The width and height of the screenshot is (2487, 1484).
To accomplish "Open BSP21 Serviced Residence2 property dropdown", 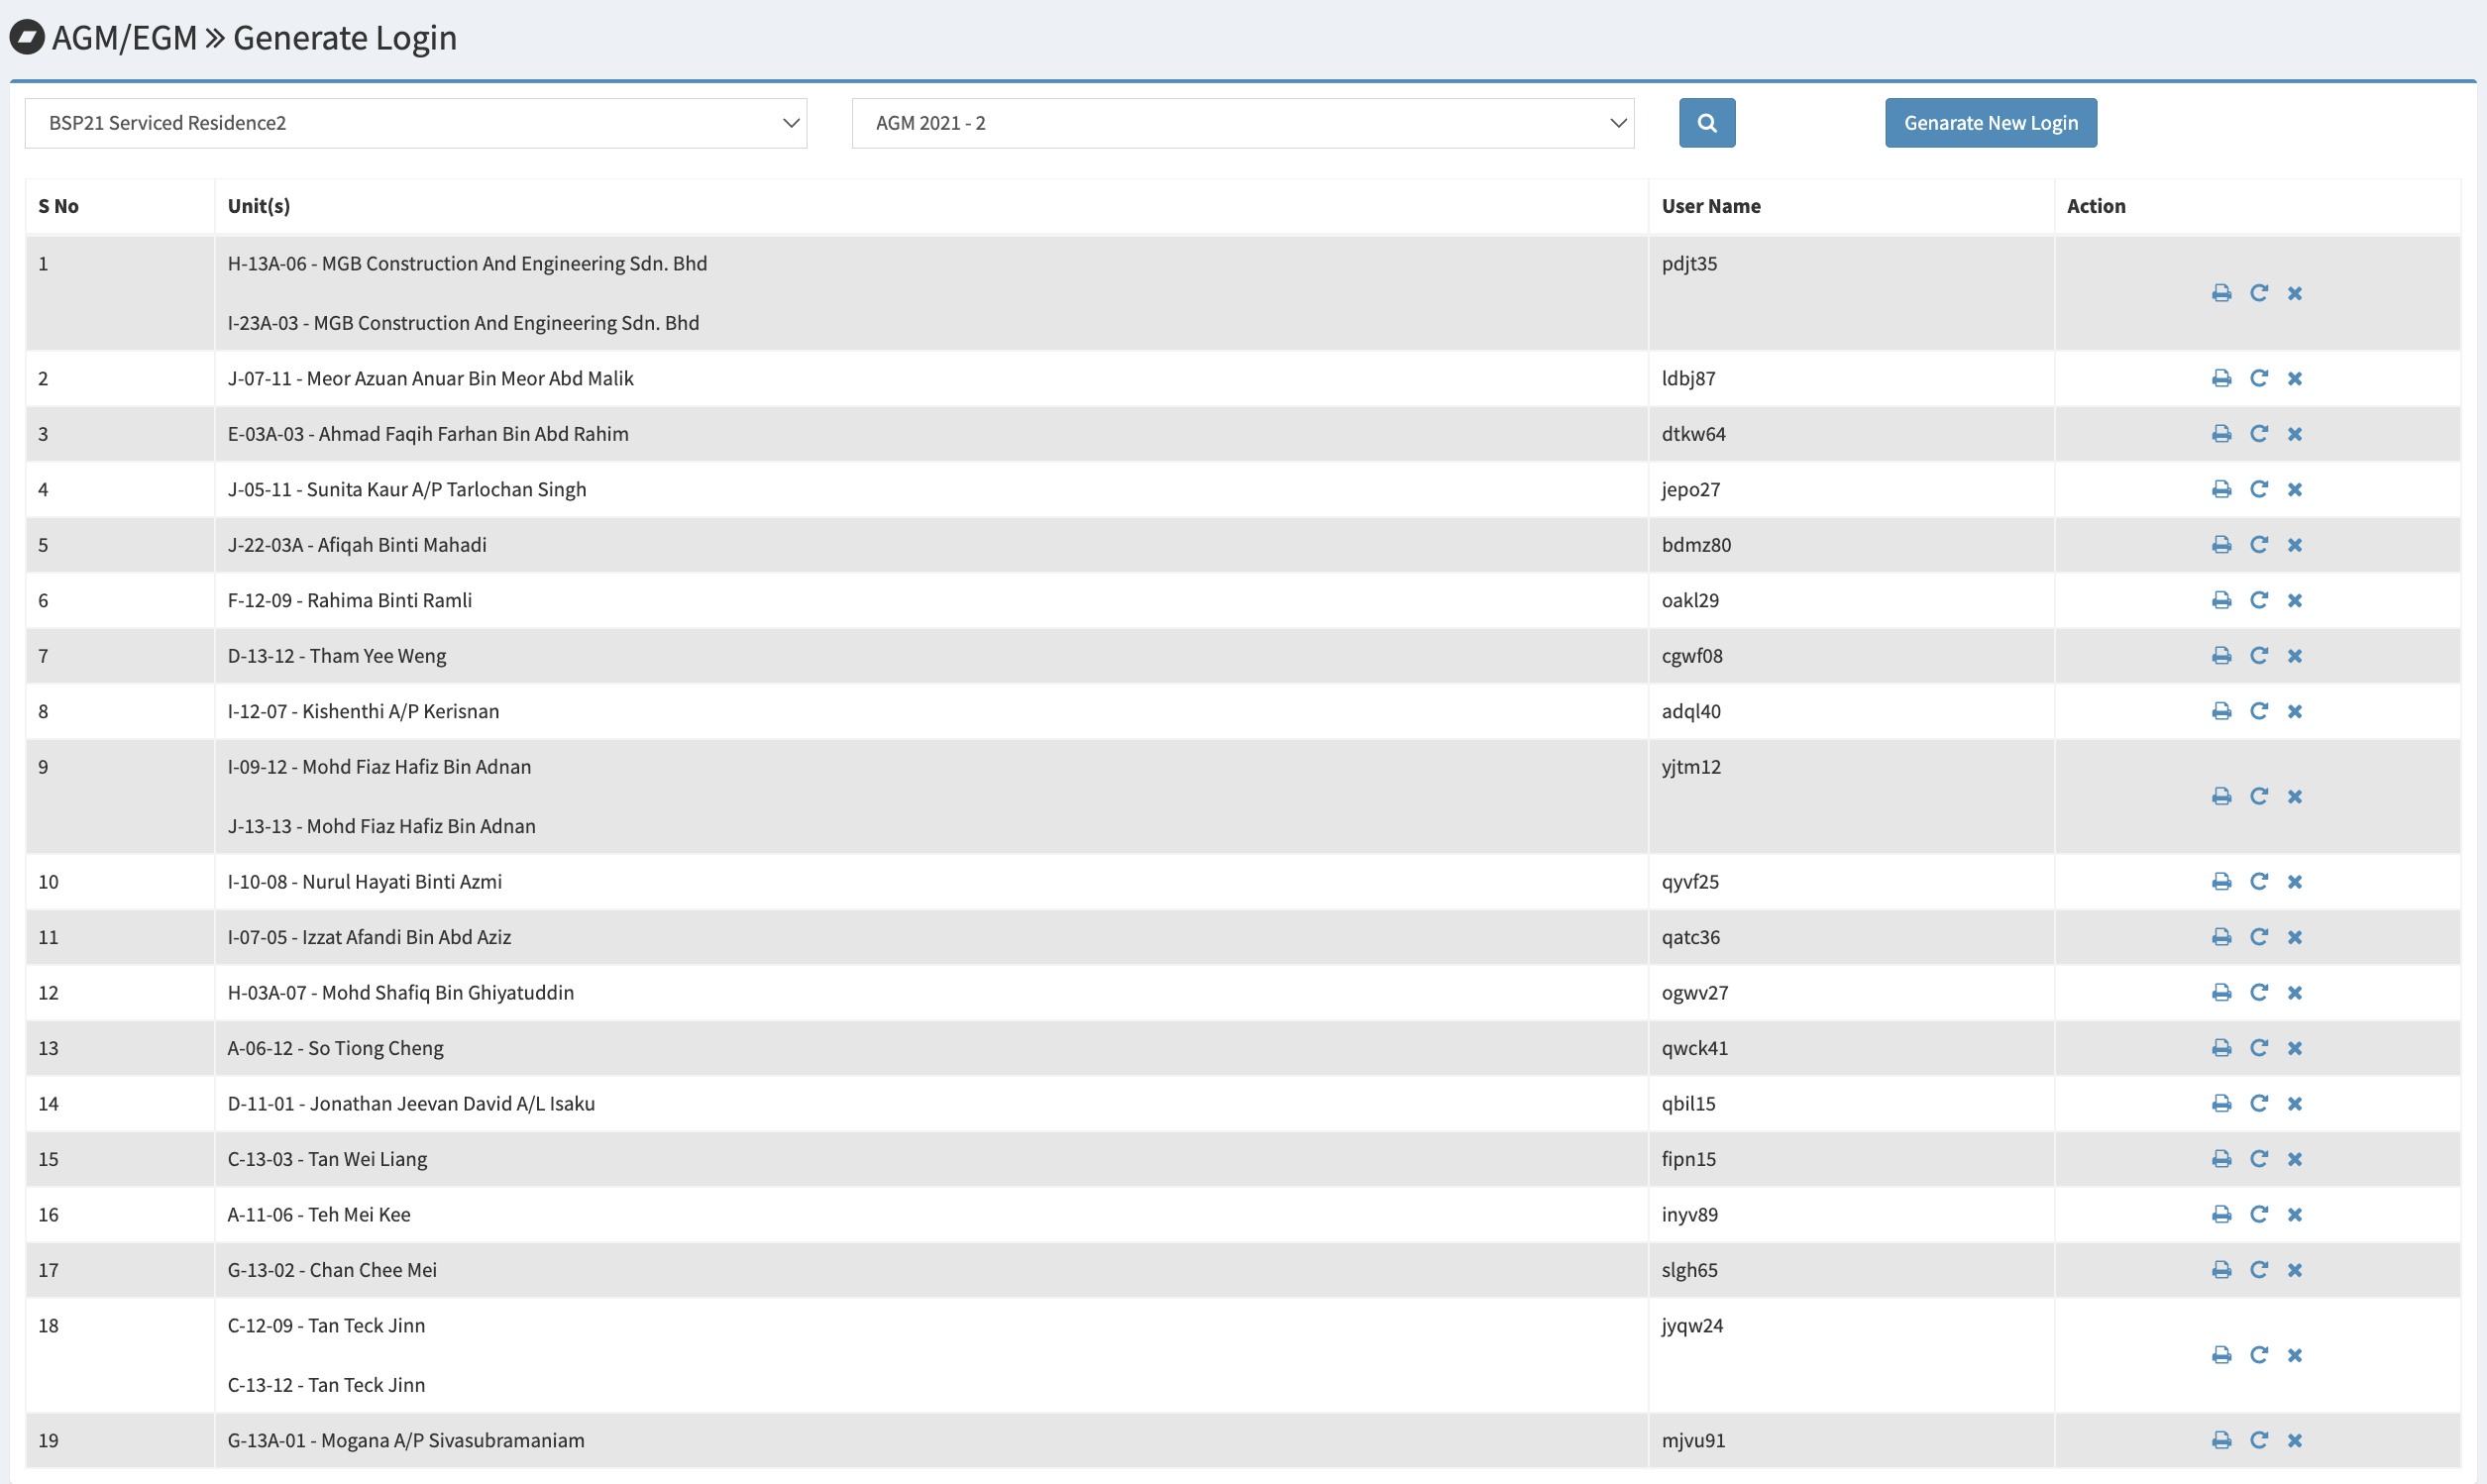I will point(415,123).
